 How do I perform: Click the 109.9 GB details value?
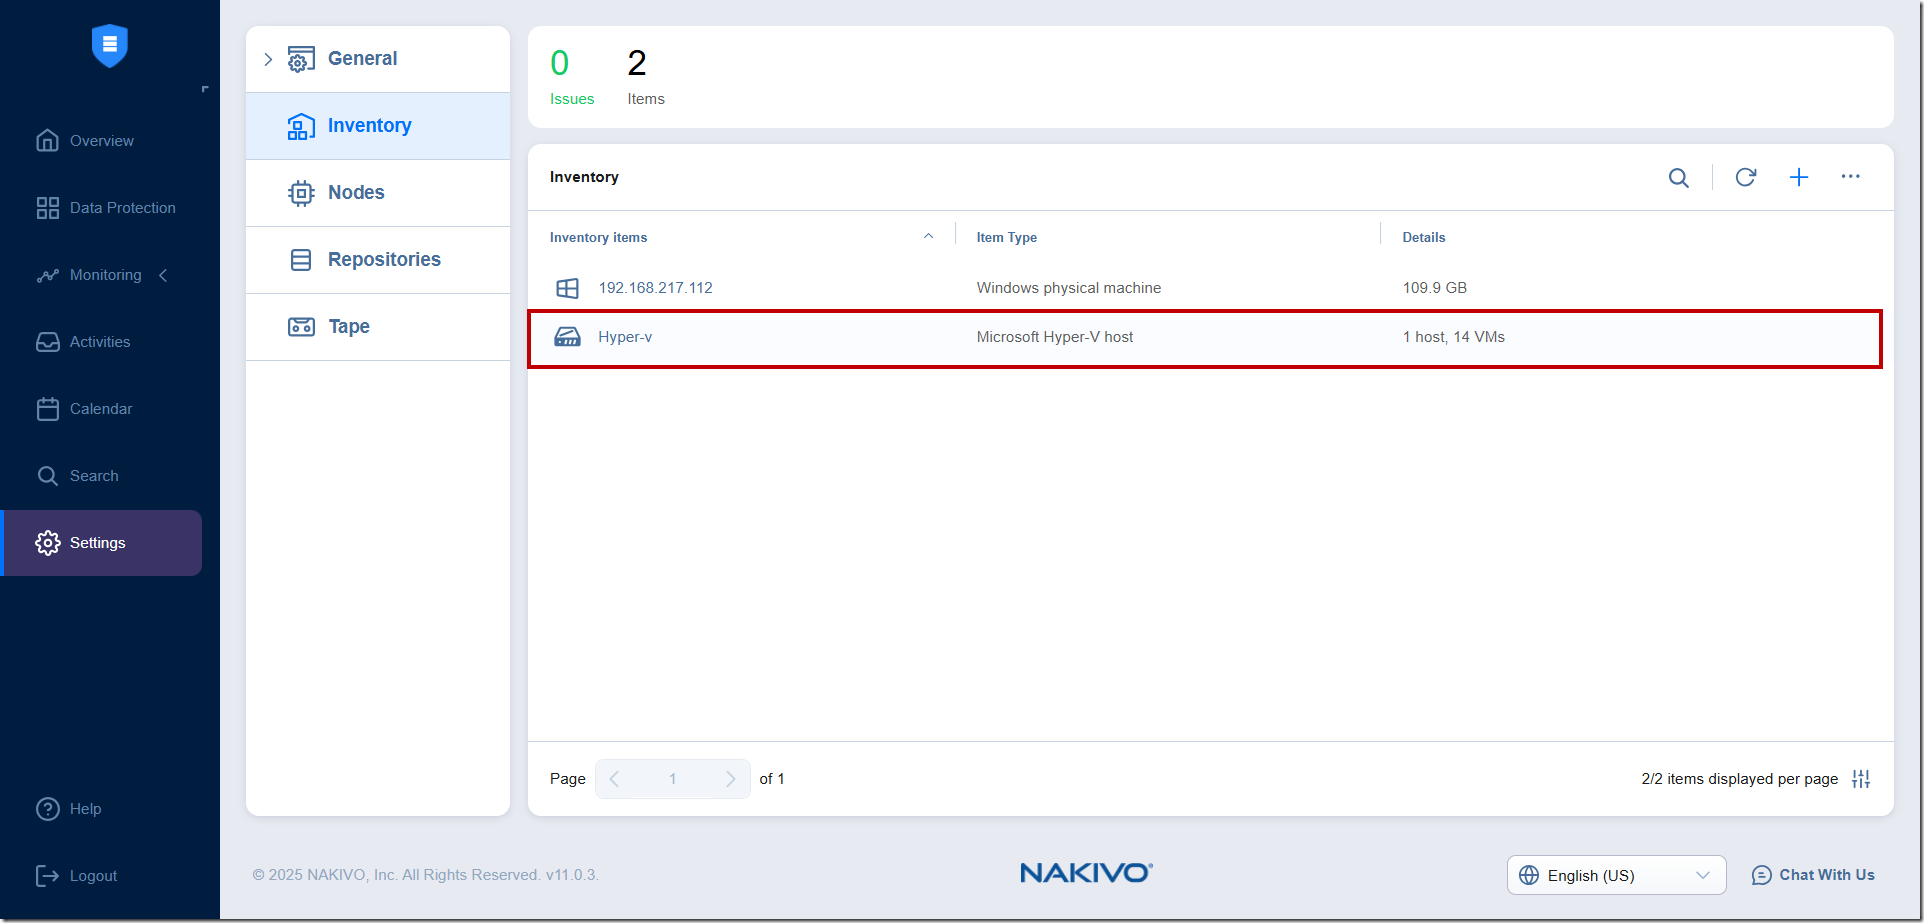tap(1434, 288)
